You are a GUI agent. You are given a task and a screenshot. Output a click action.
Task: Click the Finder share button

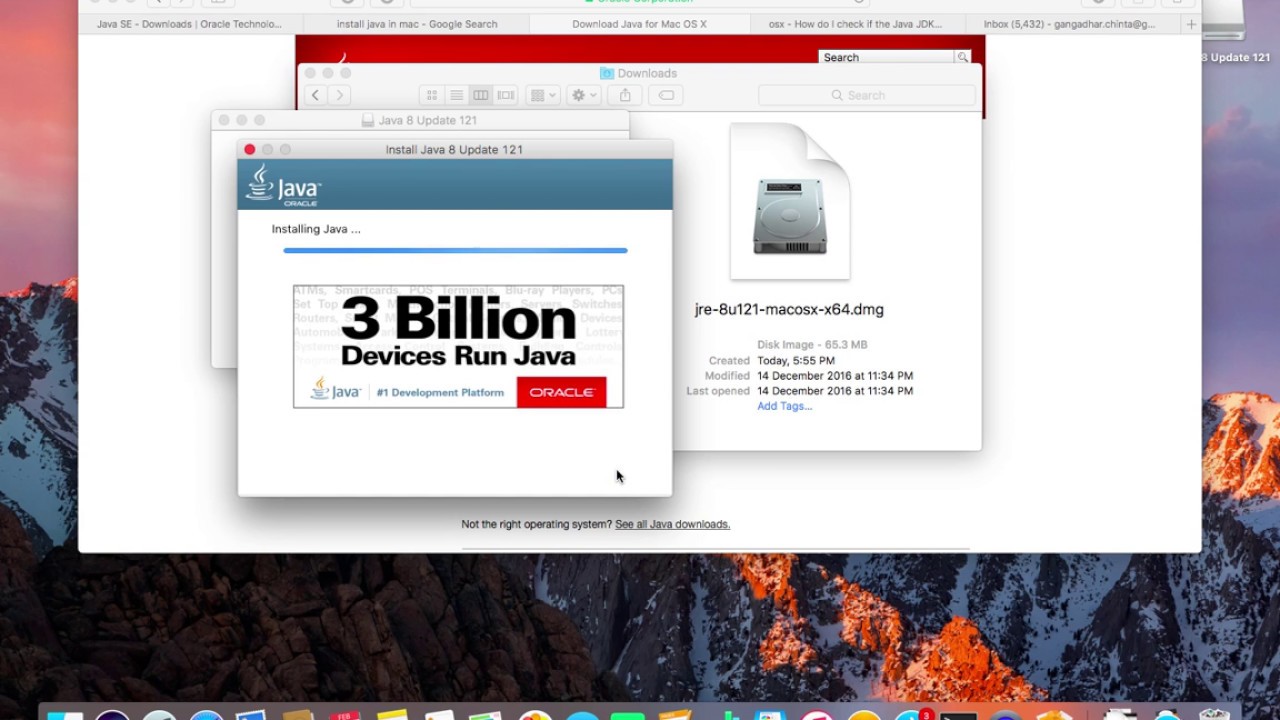point(625,95)
